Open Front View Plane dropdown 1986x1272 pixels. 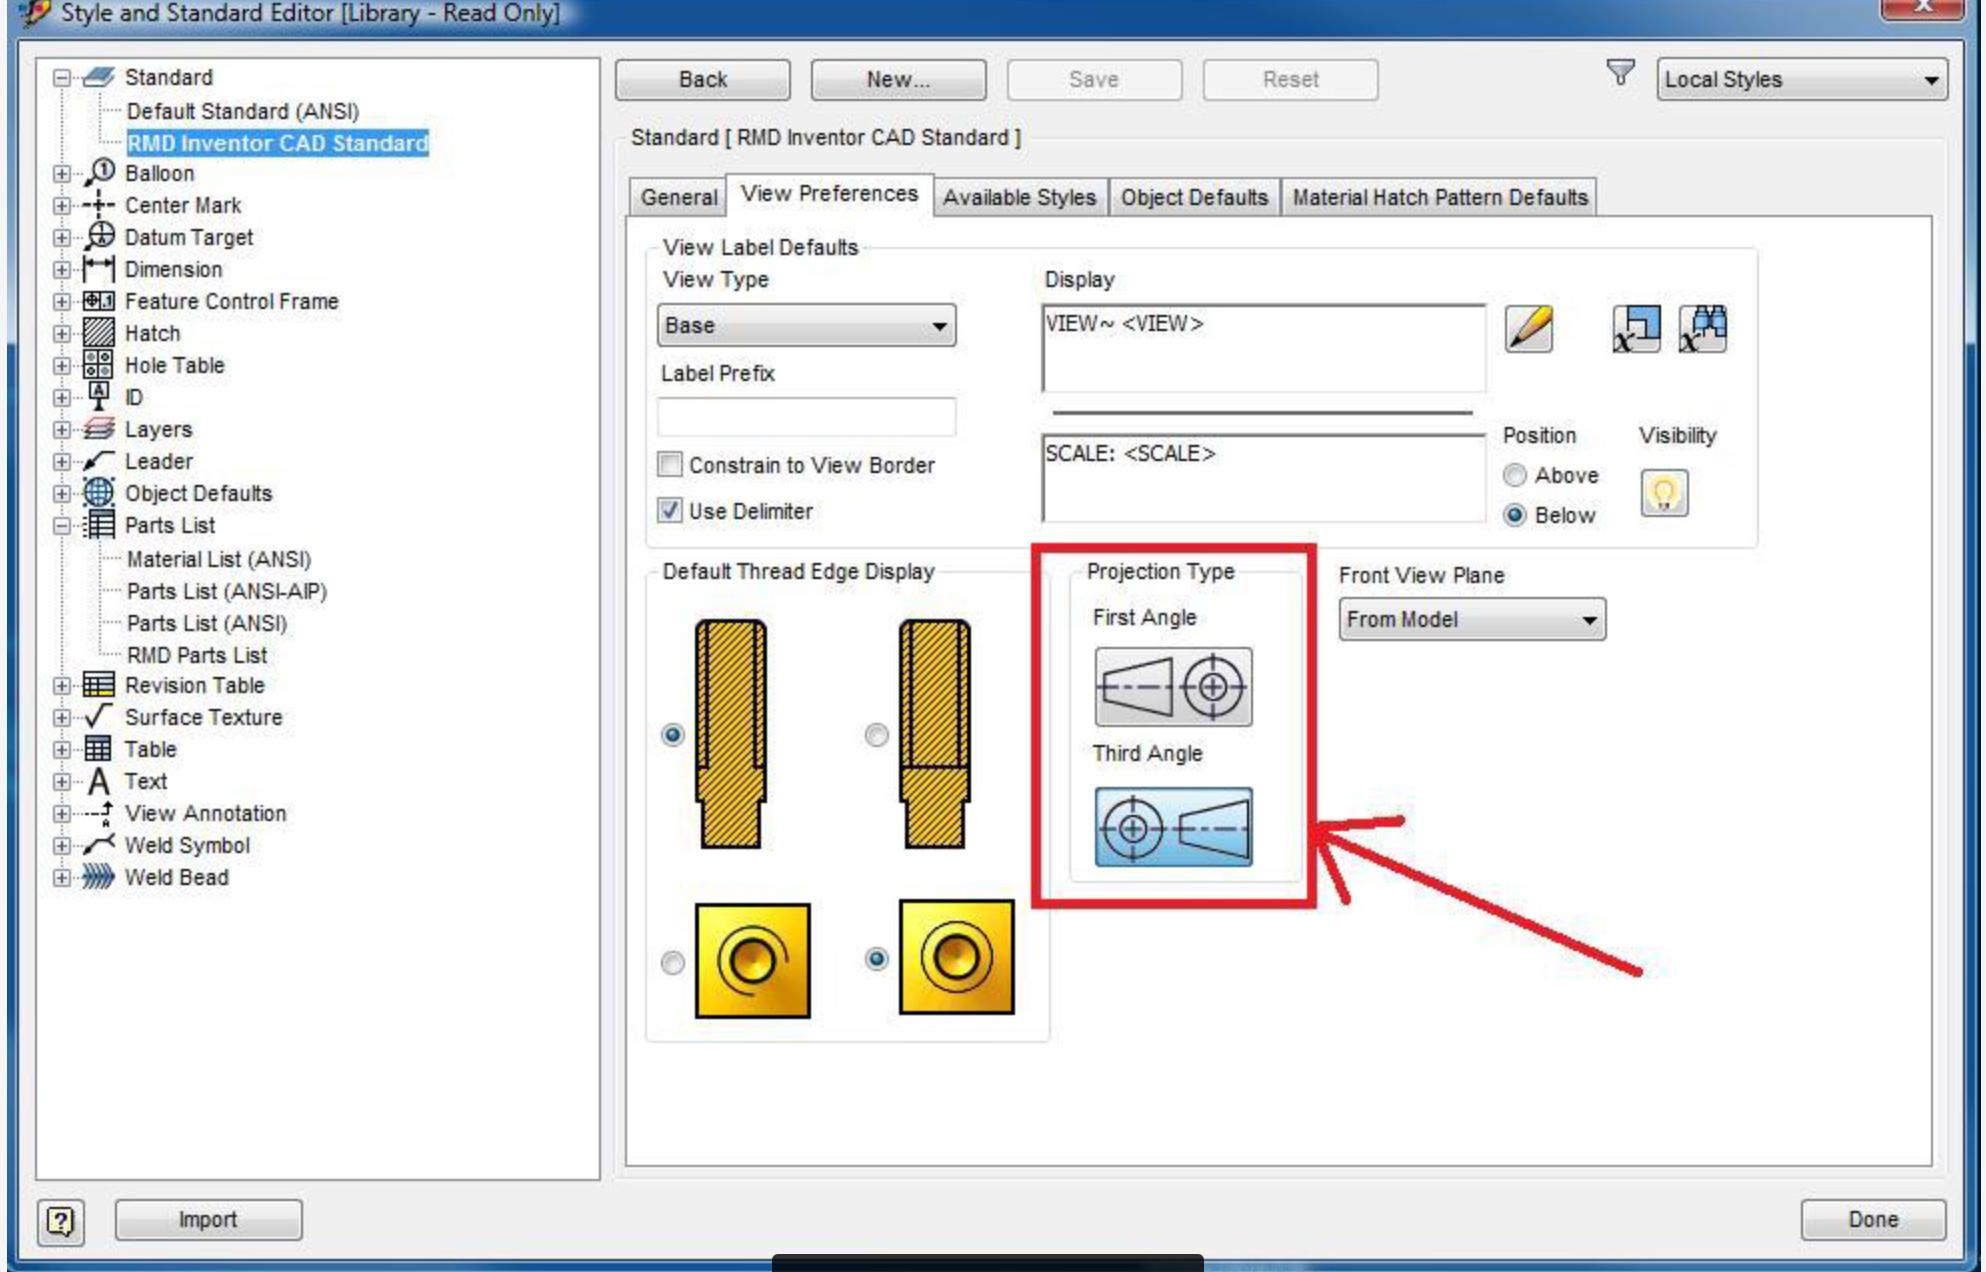point(1471,620)
